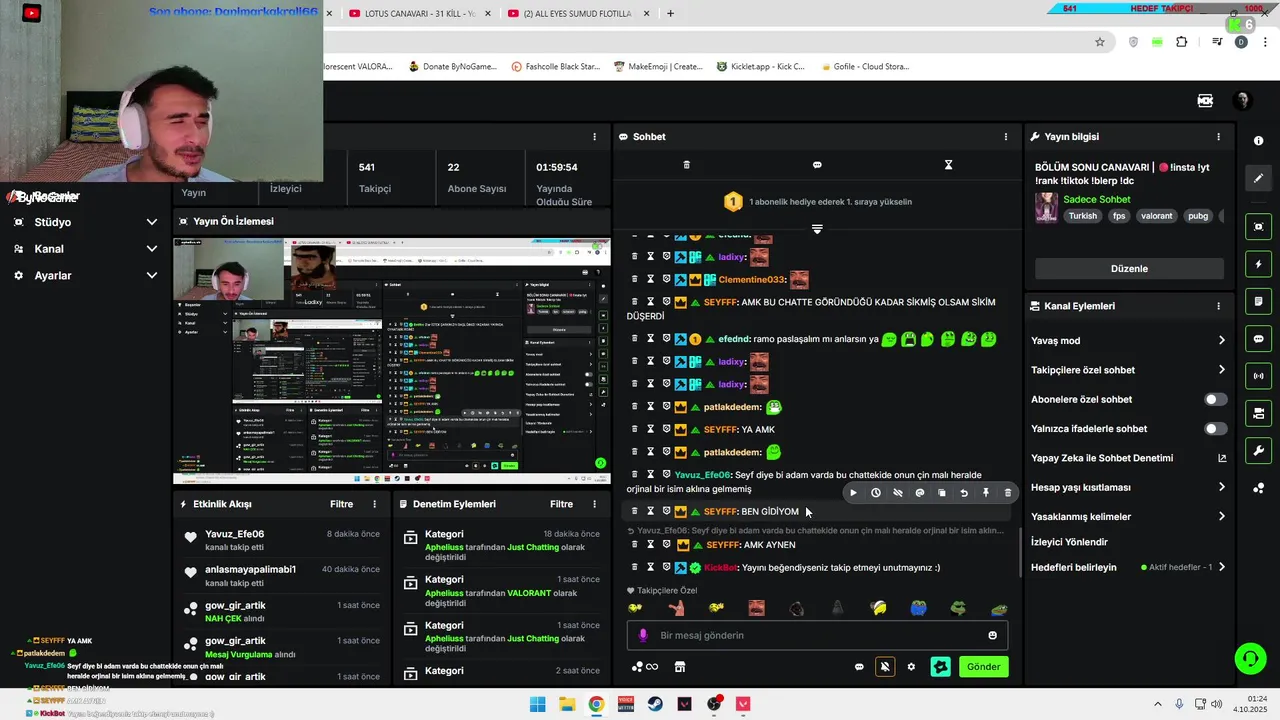
Task: Click the infinity points icon below message box
Action: pos(645,667)
